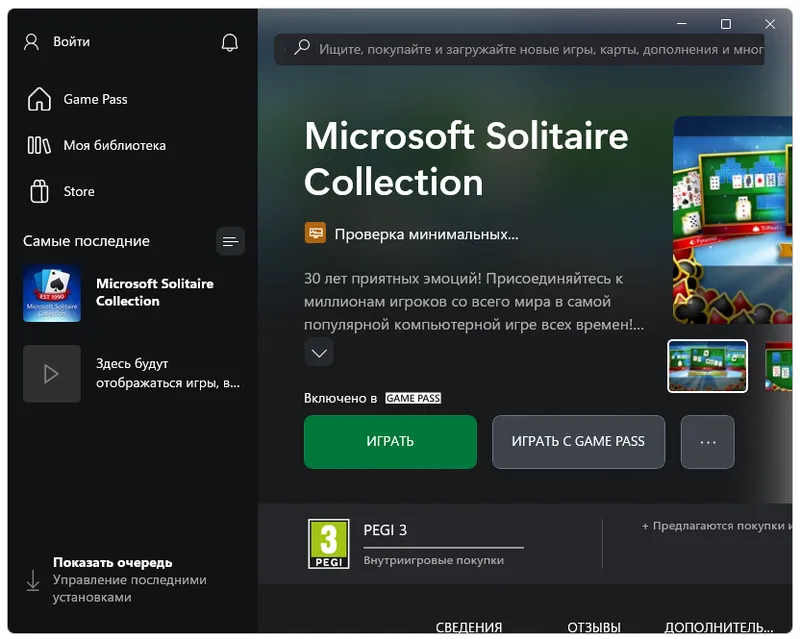
Task: Click the magnifier icon in search bar
Action: (302, 47)
